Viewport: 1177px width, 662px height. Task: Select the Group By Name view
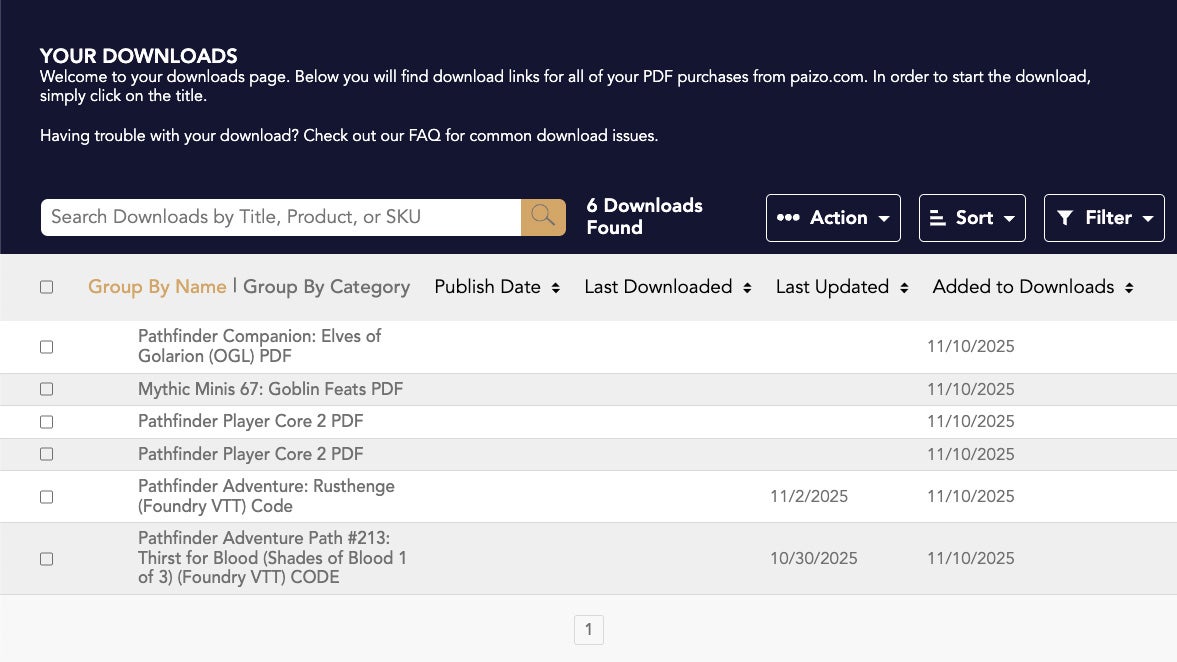click(157, 287)
